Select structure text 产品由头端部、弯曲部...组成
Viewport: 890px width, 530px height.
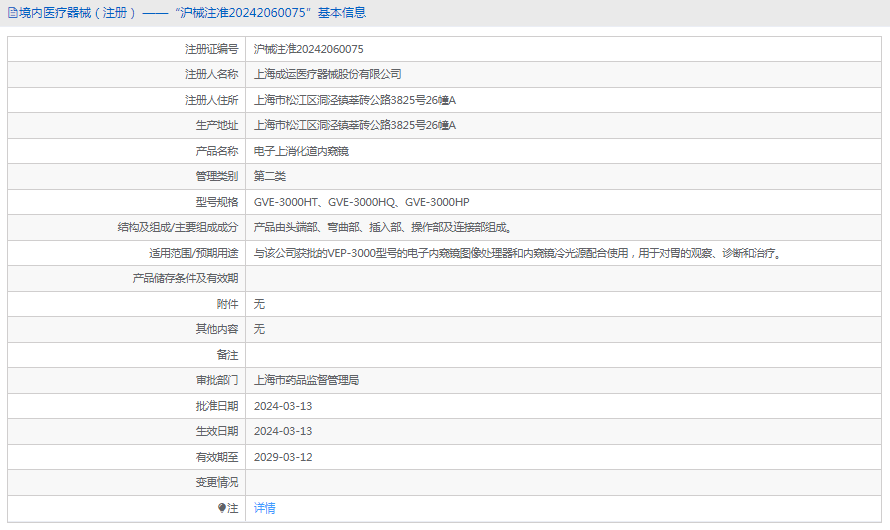click(383, 228)
